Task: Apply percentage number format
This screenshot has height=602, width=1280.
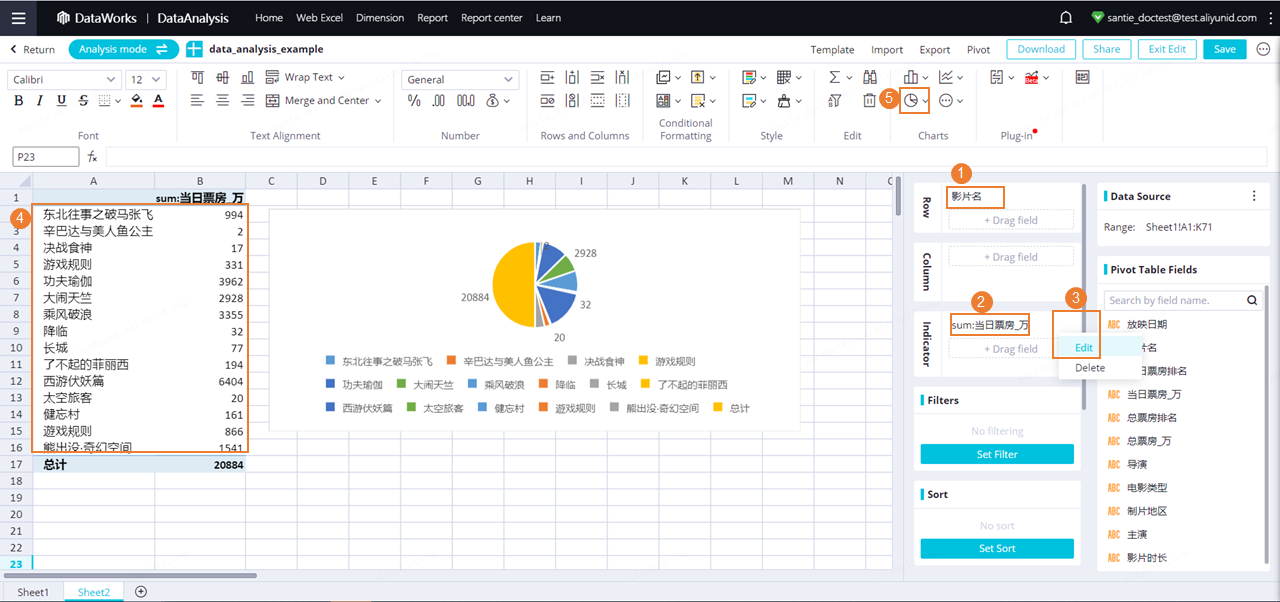Action: click(x=414, y=100)
